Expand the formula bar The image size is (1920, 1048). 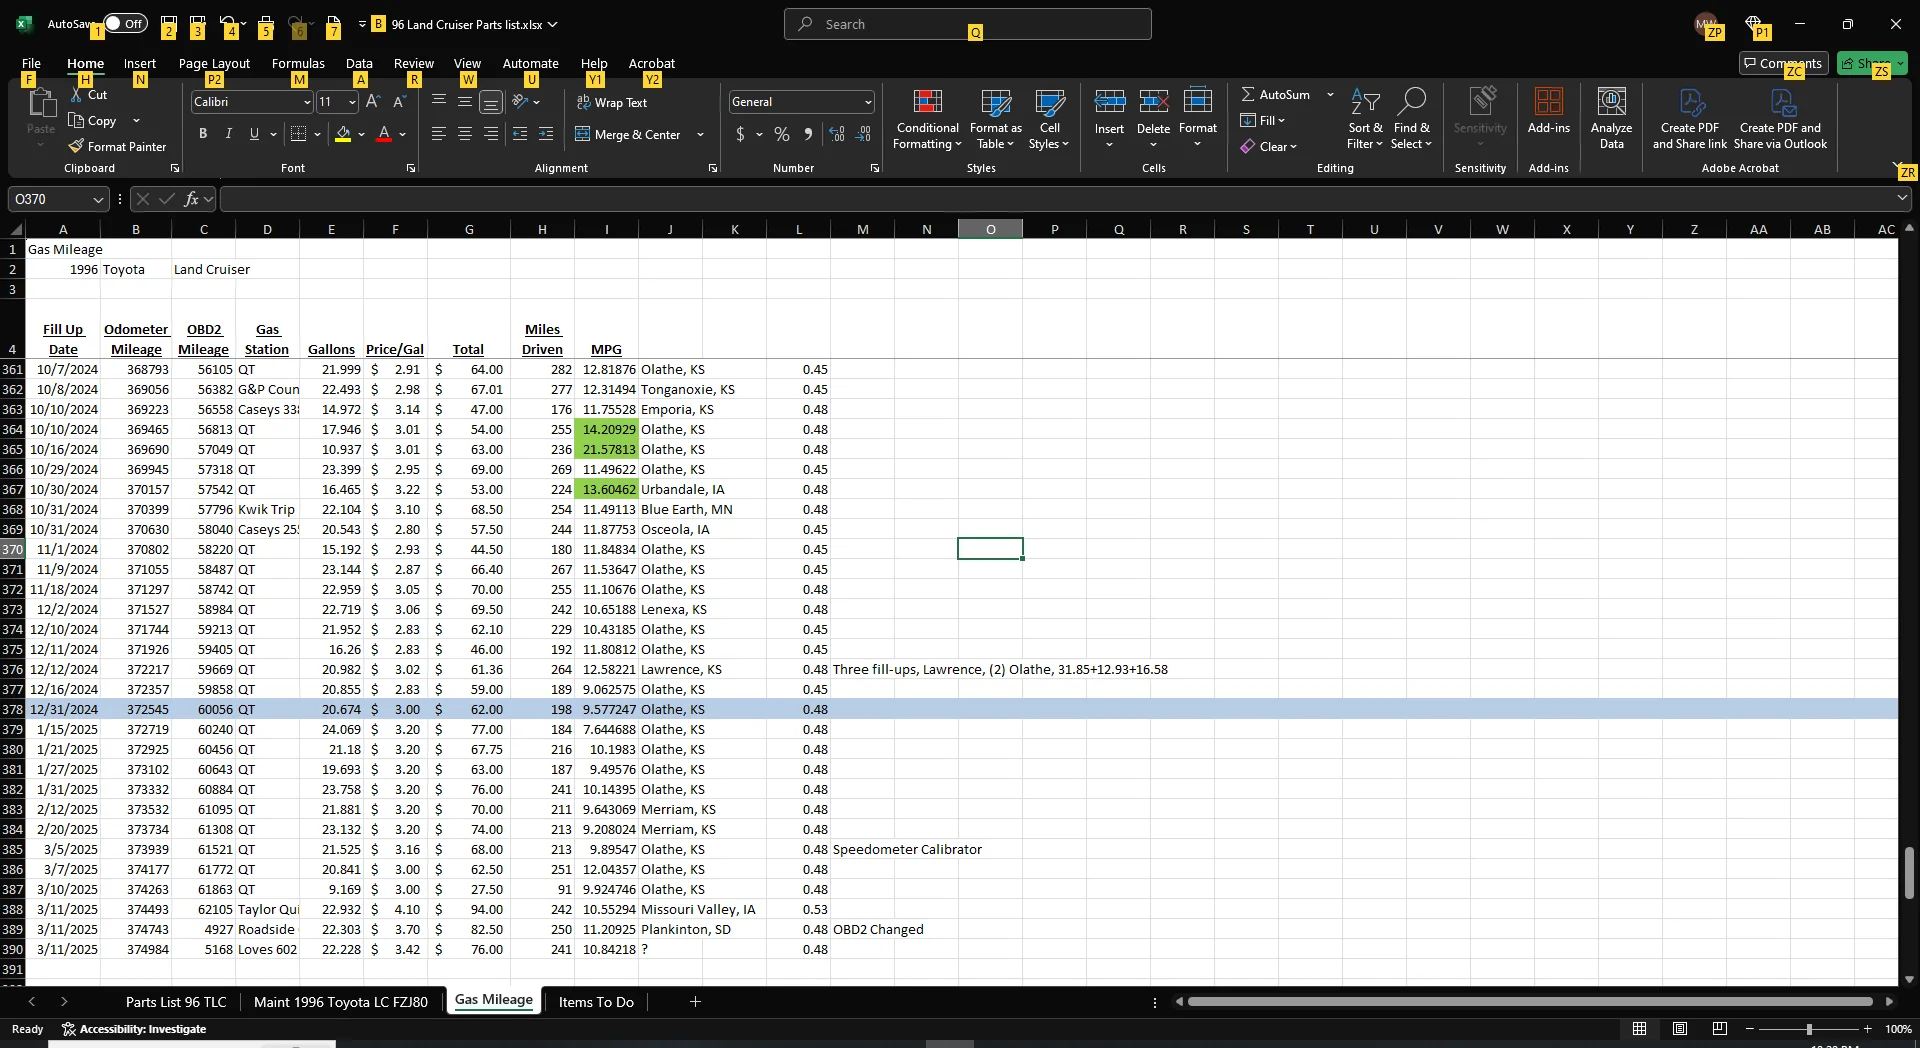tap(1903, 198)
